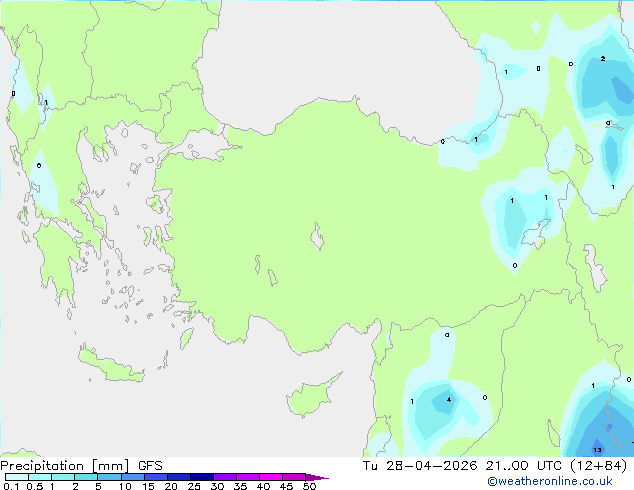The image size is (634, 490).
Task: Click the '2' precipitation value at top right
Action: pyautogui.click(x=603, y=59)
